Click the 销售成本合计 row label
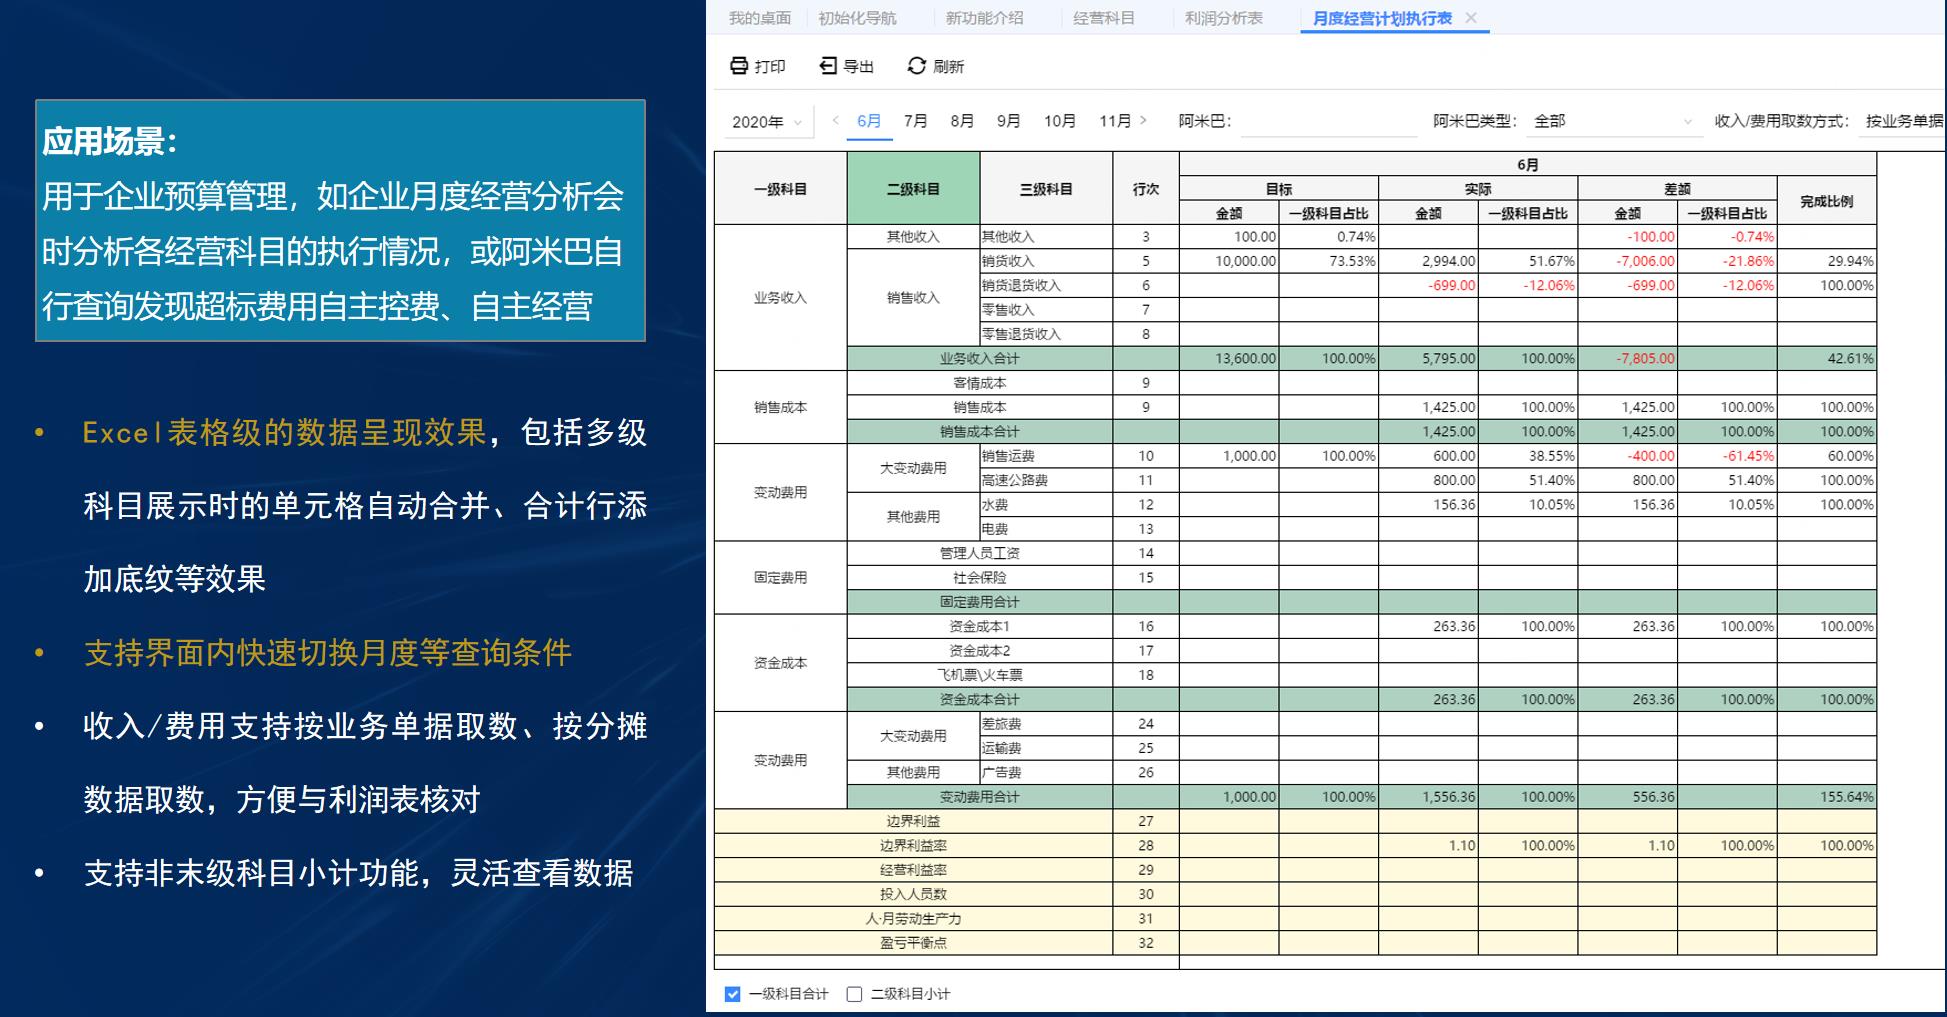The height and width of the screenshot is (1017, 1947). [x=979, y=431]
